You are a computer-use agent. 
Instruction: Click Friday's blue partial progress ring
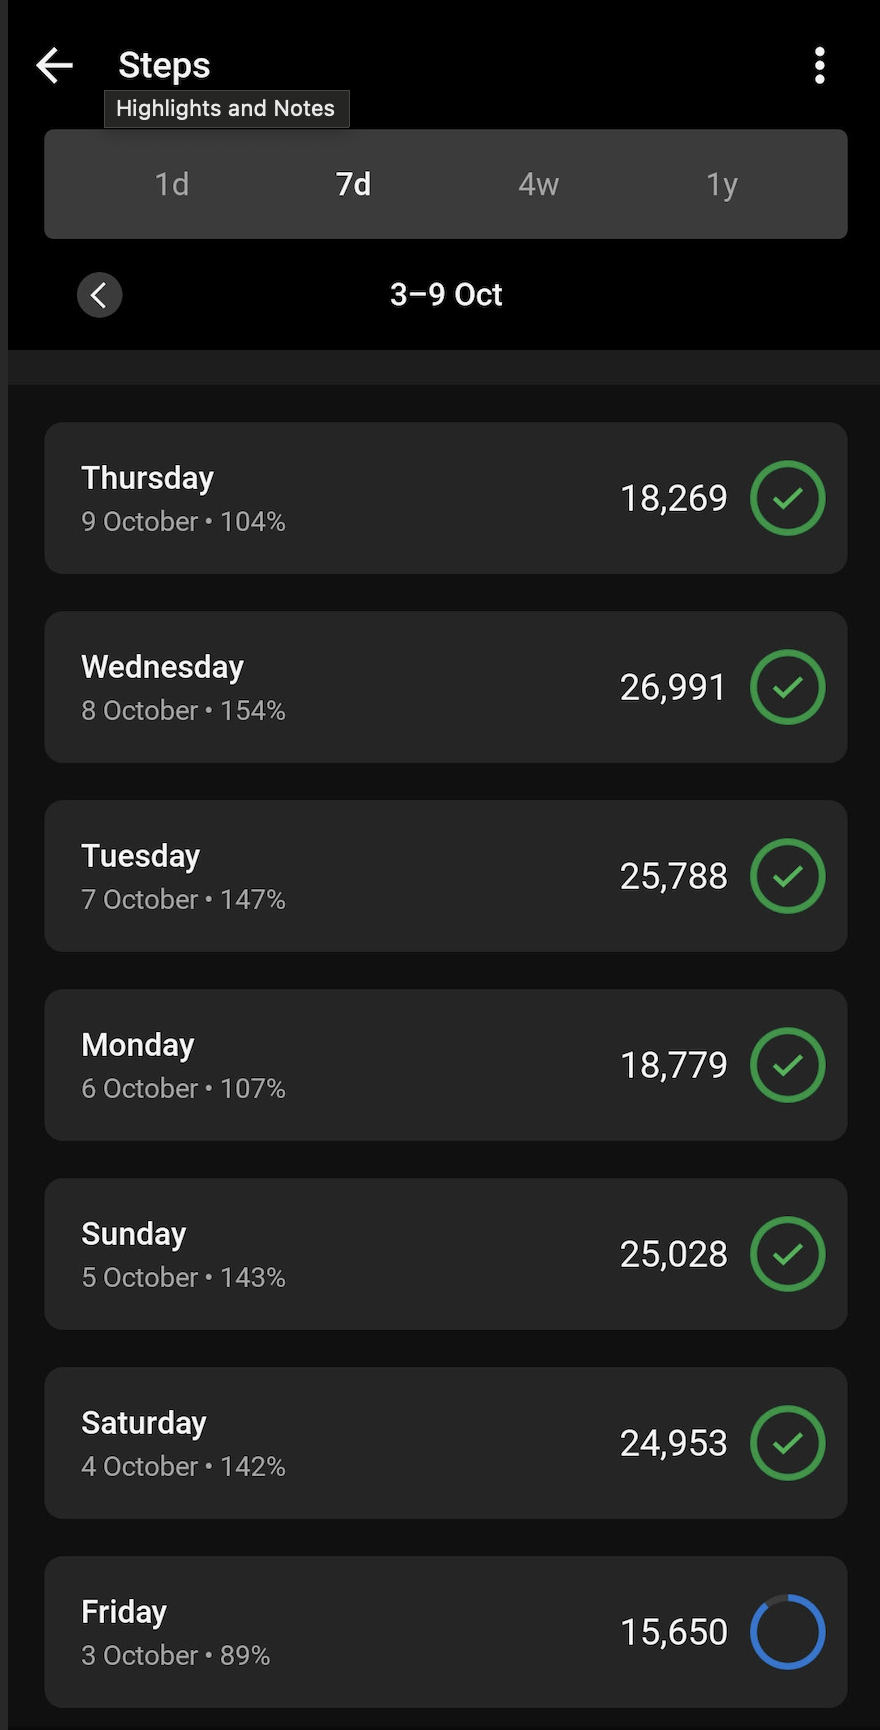787,1632
